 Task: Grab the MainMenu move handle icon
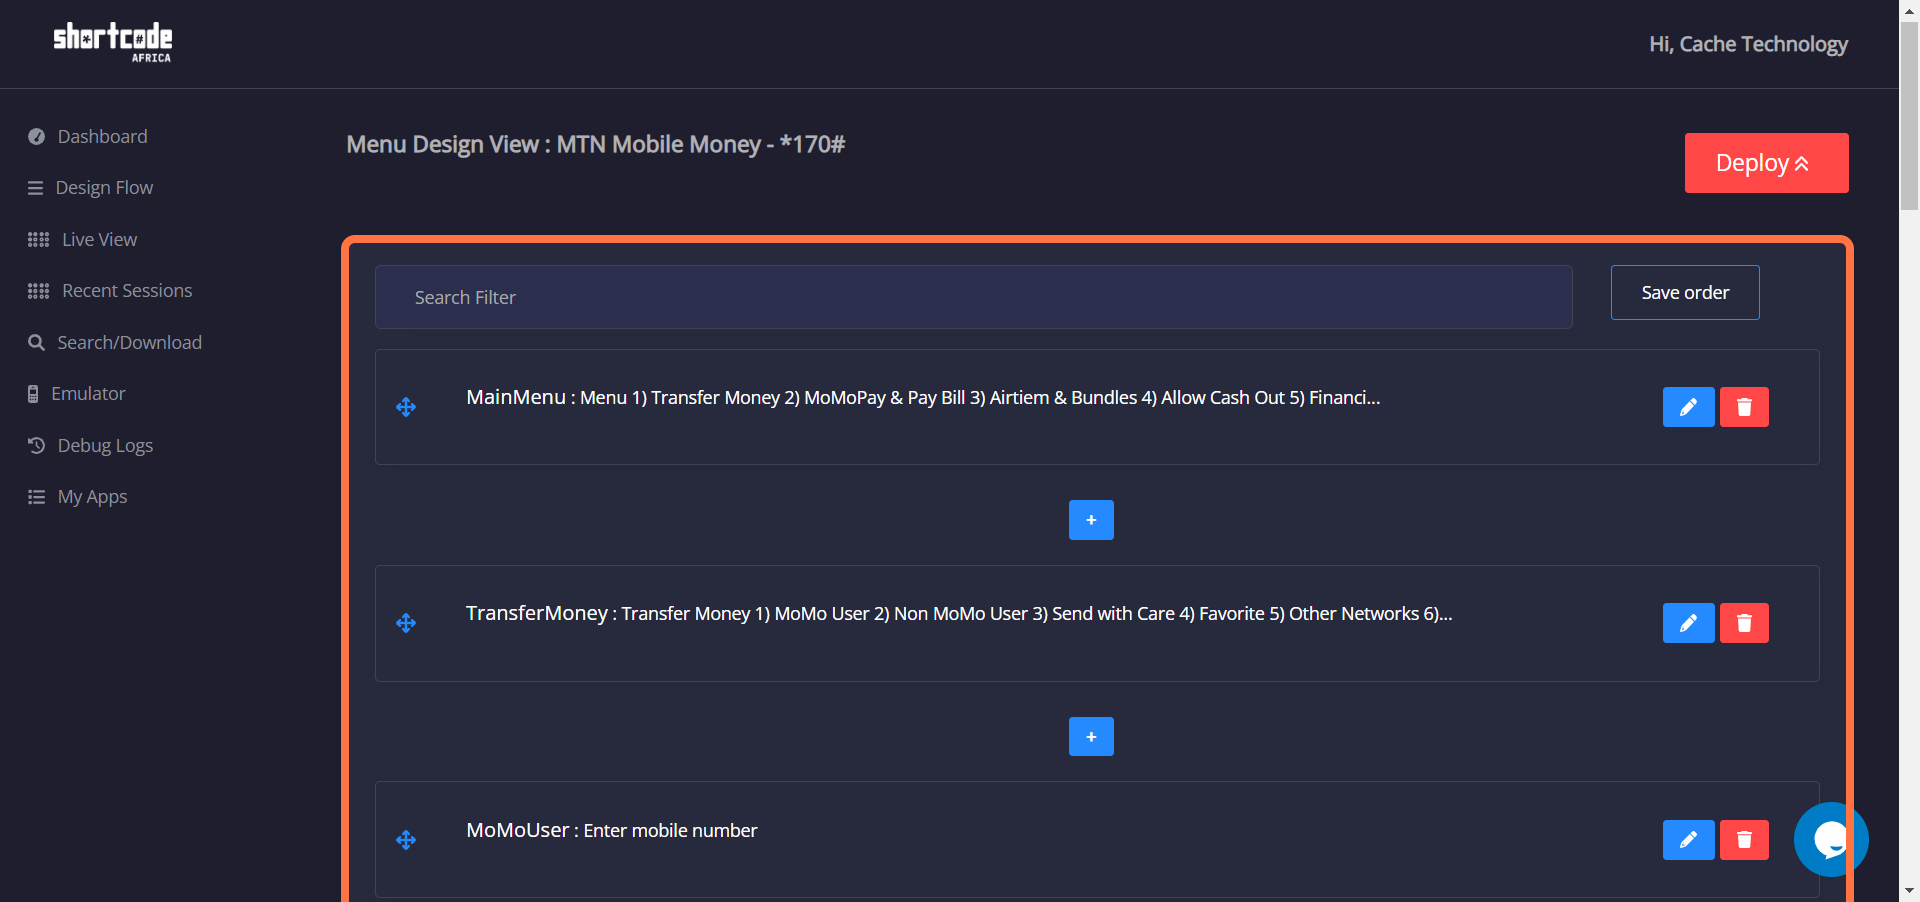[406, 407]
